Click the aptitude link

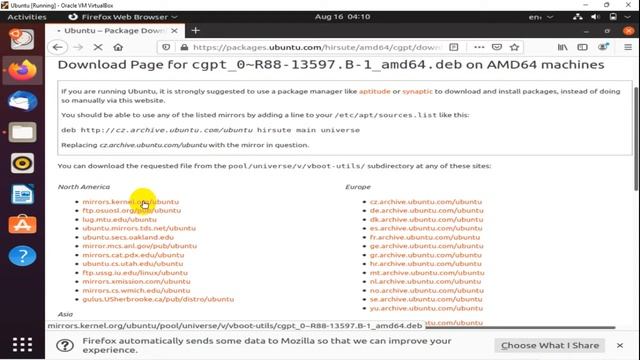tap(375, 91)
